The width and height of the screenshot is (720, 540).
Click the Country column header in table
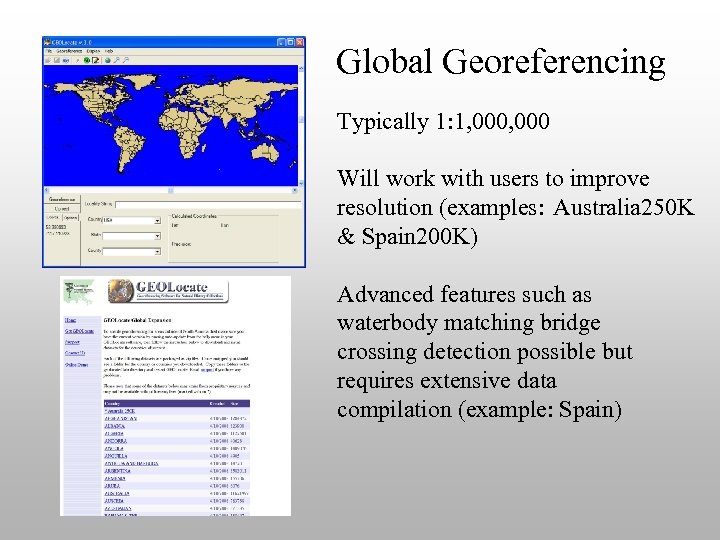pos(112,404)
